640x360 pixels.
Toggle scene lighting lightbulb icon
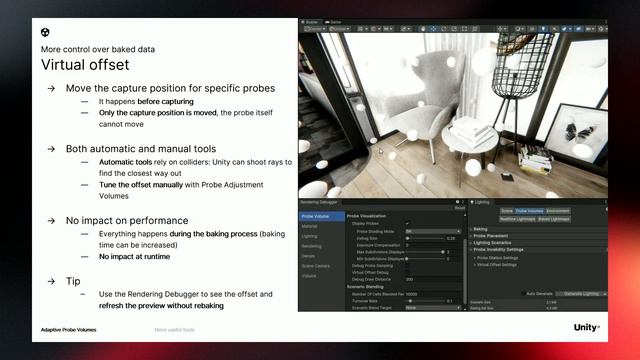click(543, 29)
